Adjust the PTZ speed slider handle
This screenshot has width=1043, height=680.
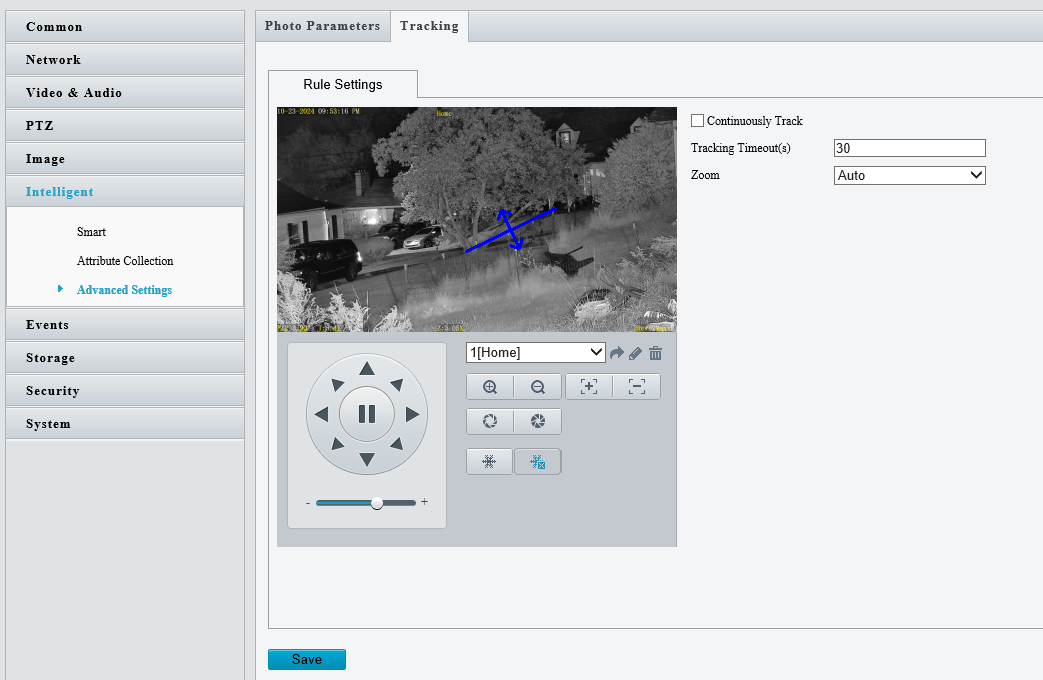(377, 503)
